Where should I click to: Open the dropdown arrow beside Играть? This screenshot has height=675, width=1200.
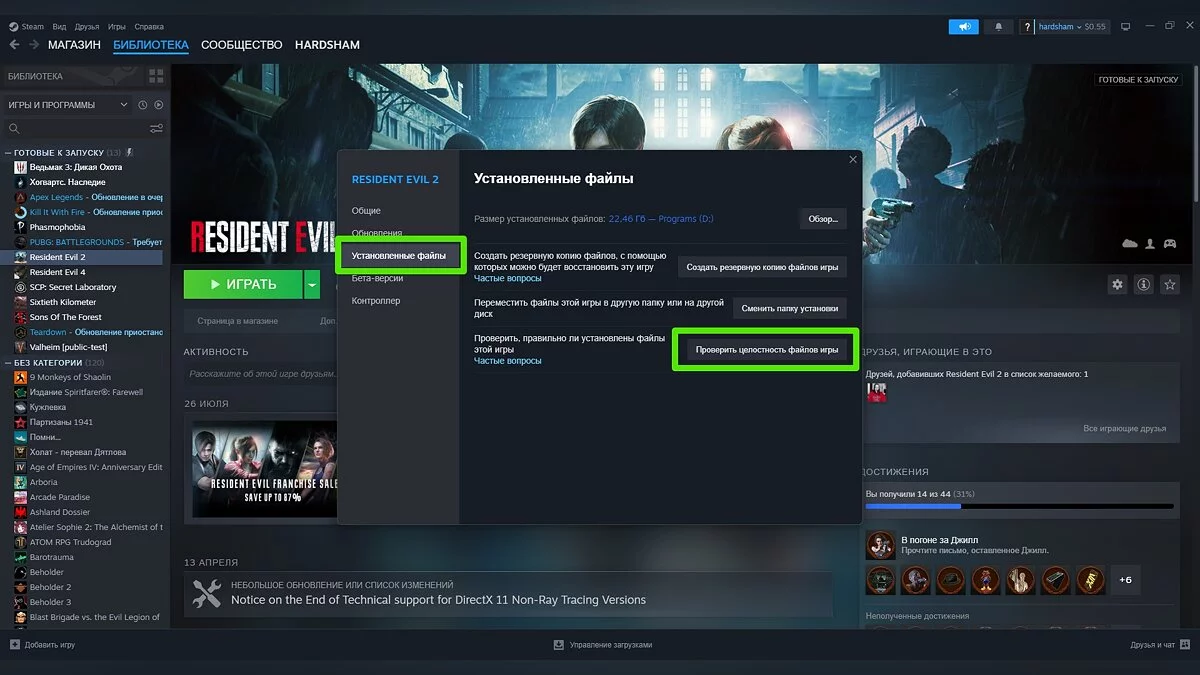pyautogui.click(x=312, y=284)
